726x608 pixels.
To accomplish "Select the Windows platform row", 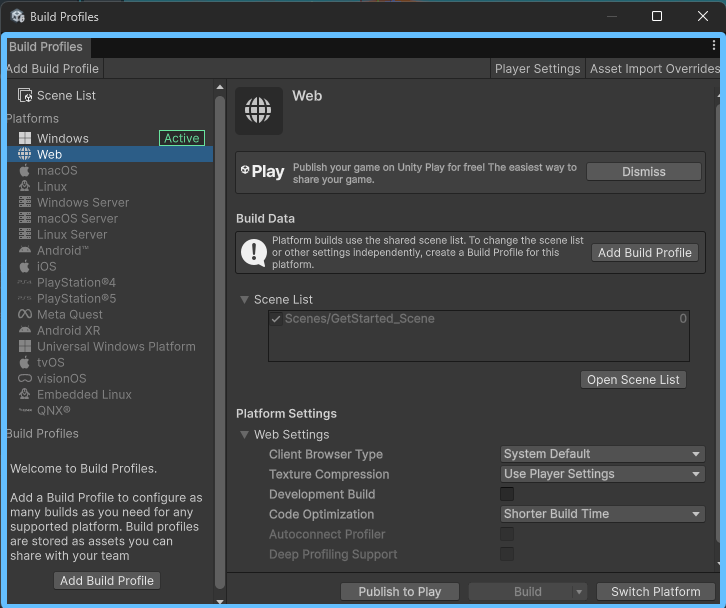I will click(x=110, y=138).
